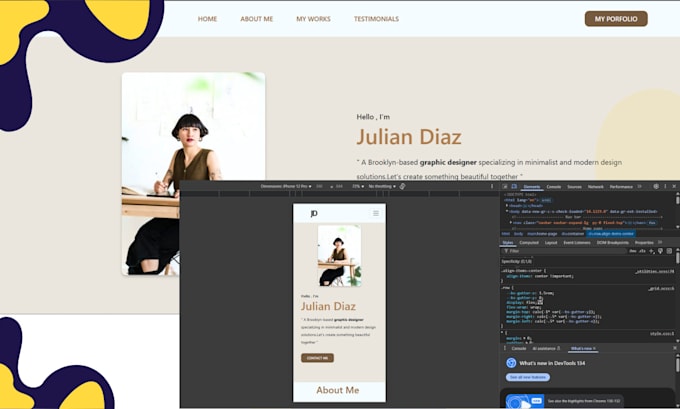Open the Console tab in bottom drawer

click(x=519, y=348)
